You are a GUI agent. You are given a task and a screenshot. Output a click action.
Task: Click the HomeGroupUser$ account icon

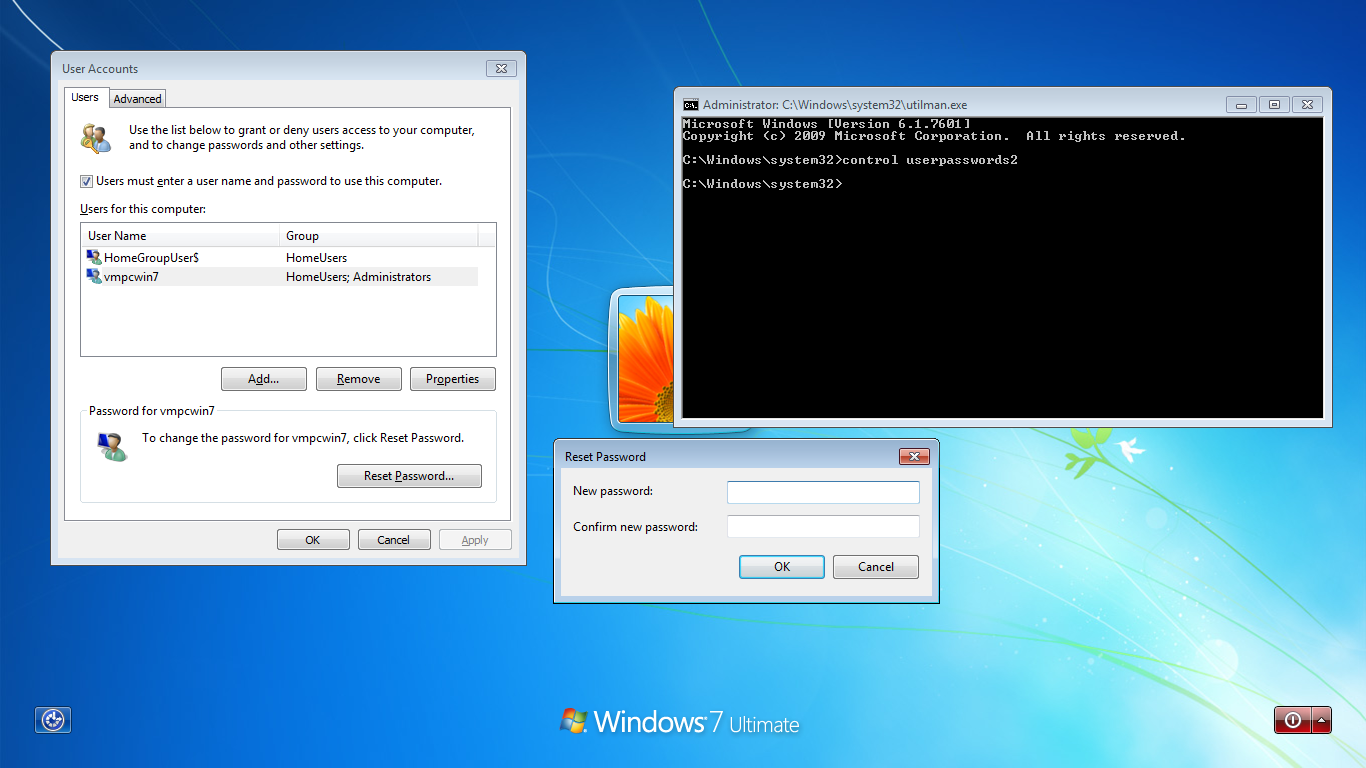tap(94, 258)
